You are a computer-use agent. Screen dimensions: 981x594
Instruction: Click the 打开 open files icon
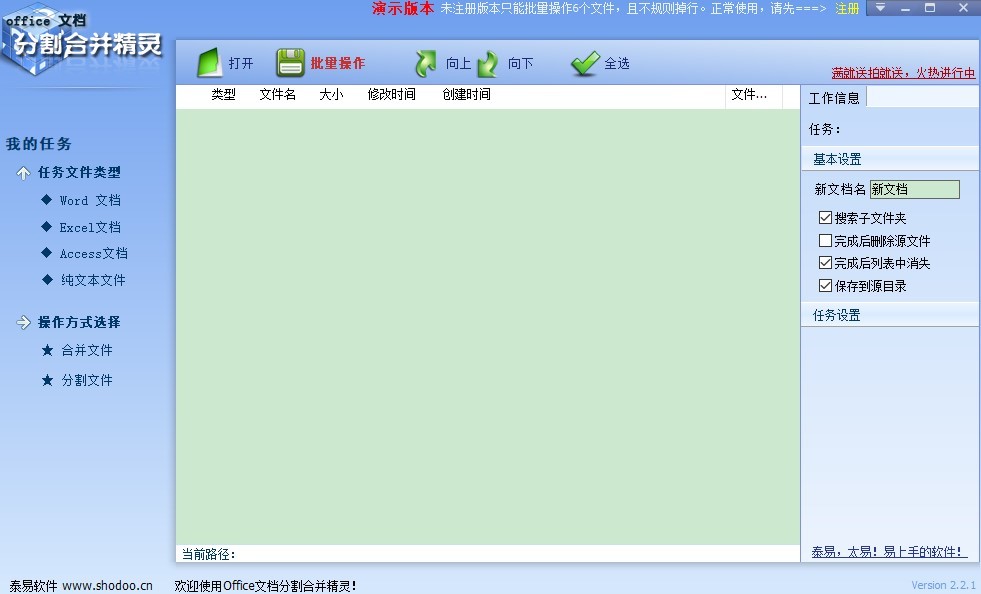212,62
